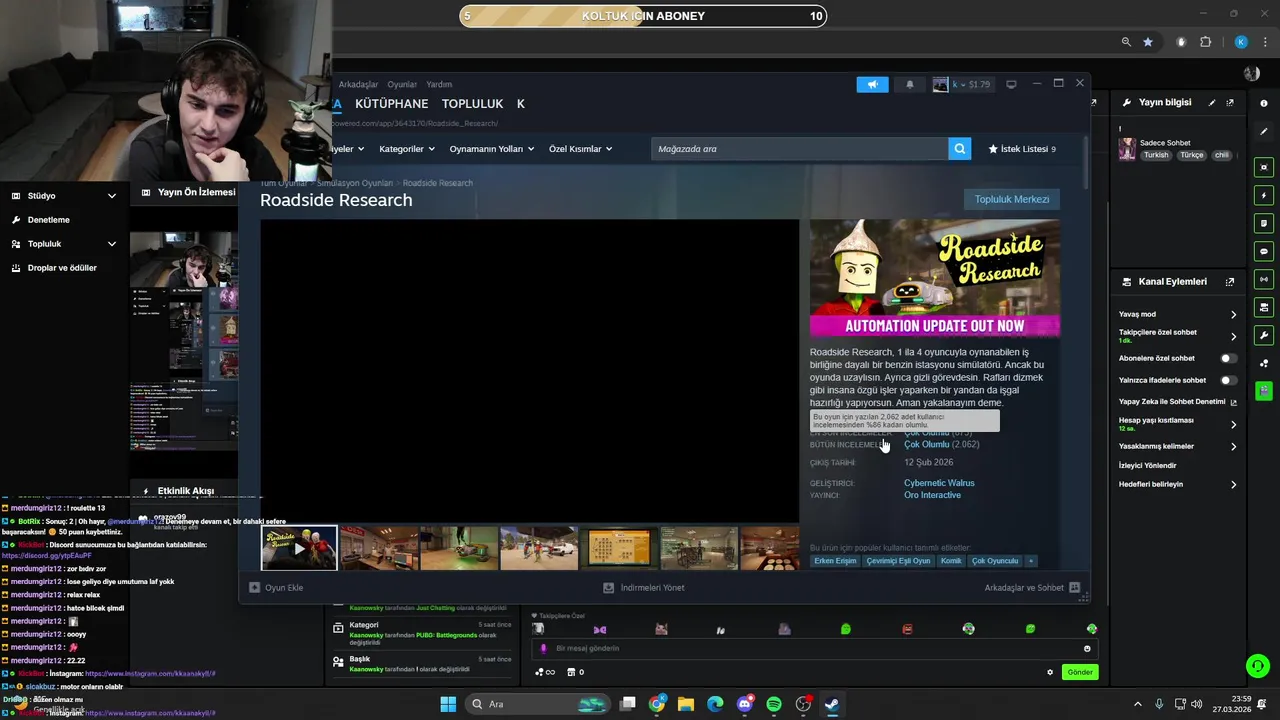Click the Mağazada ara search field

799,149
